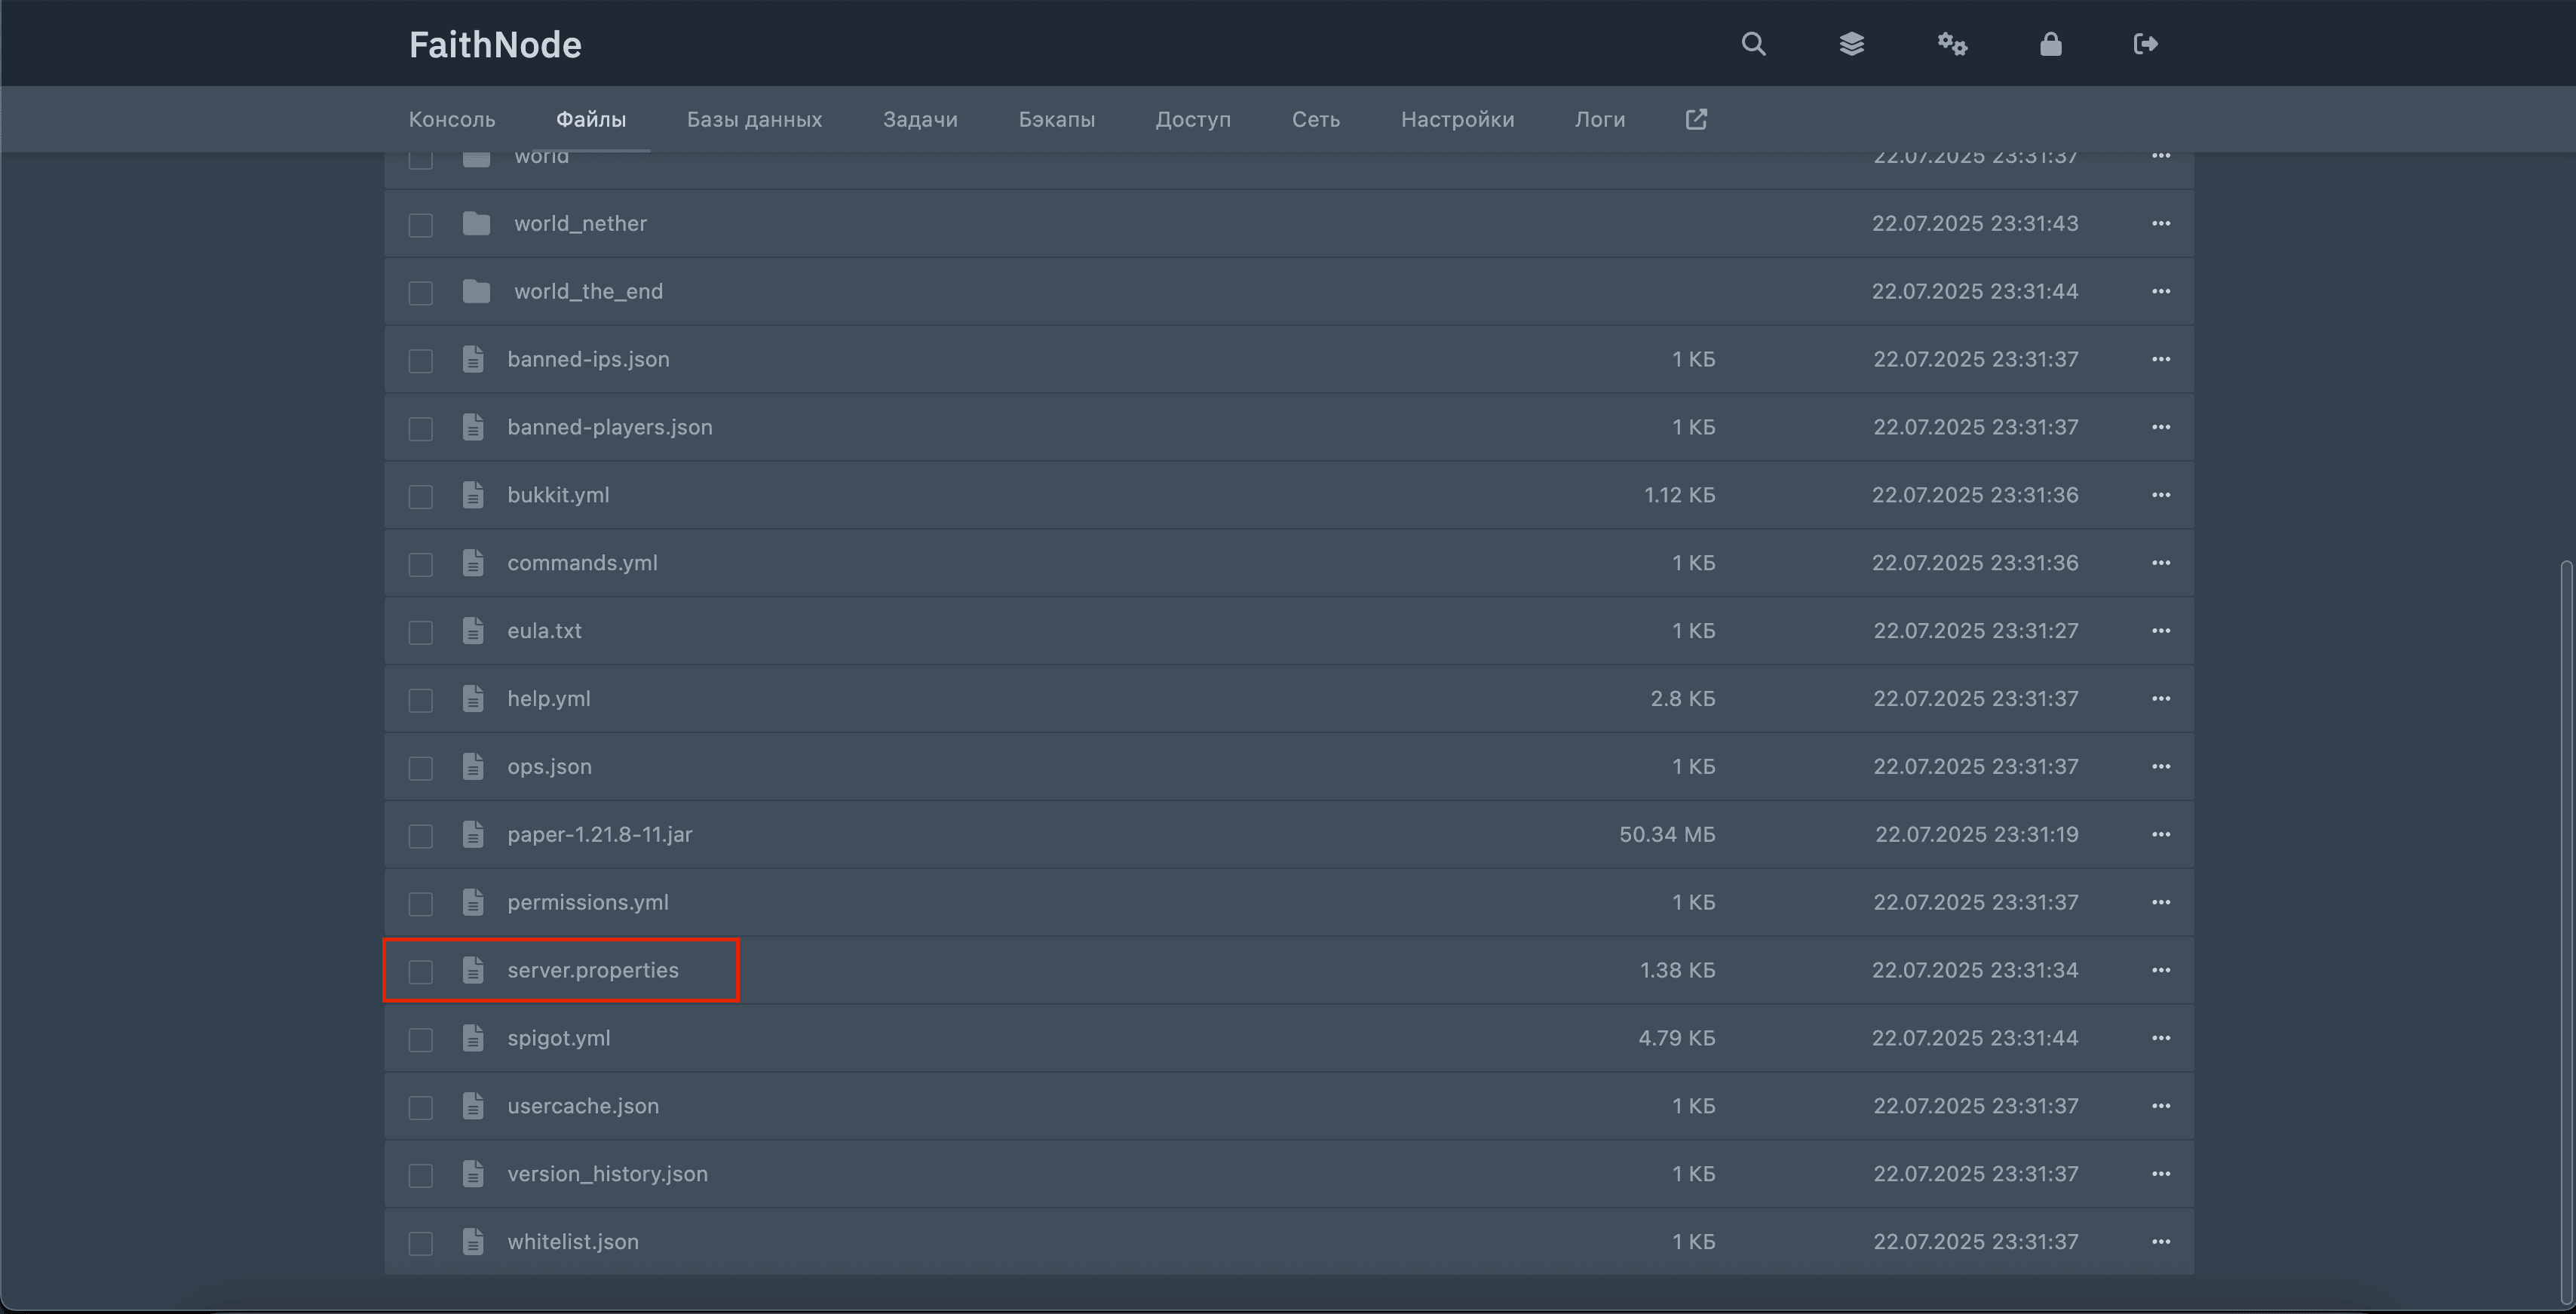Click the search magnifier icon in header

point(1753,44)
